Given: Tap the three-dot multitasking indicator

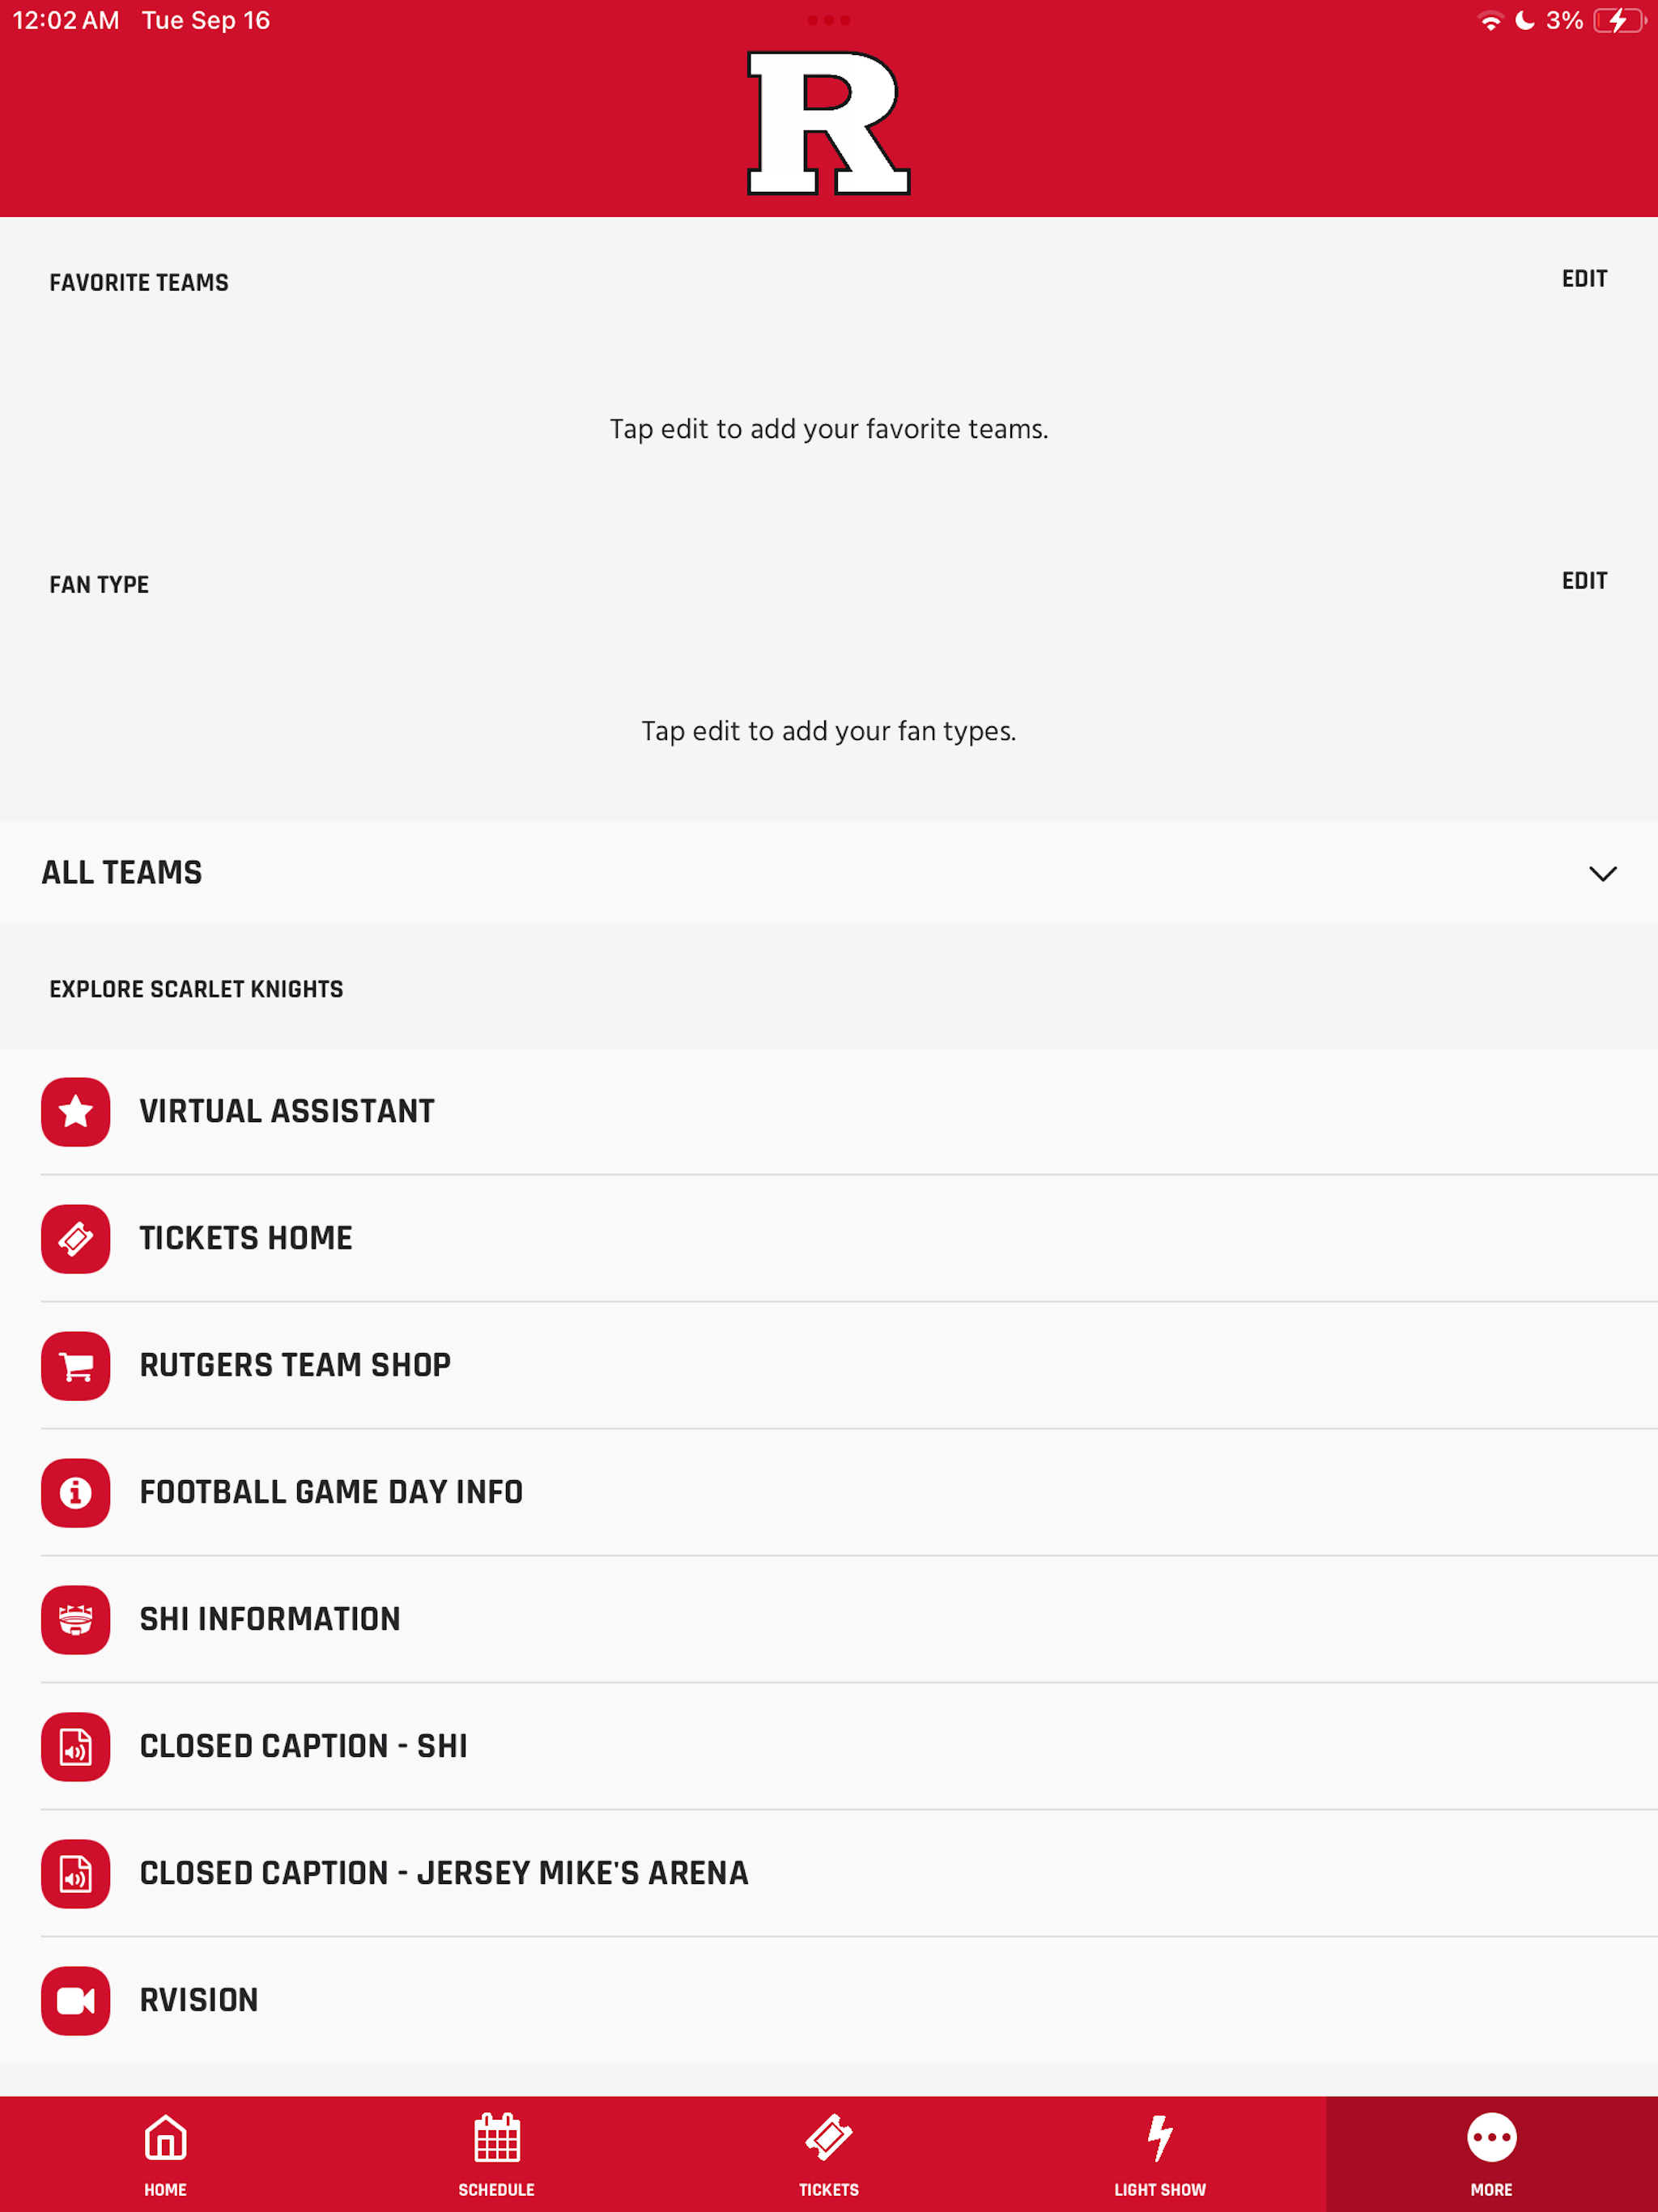Looking at the screenshot, I should coord(829,20).
